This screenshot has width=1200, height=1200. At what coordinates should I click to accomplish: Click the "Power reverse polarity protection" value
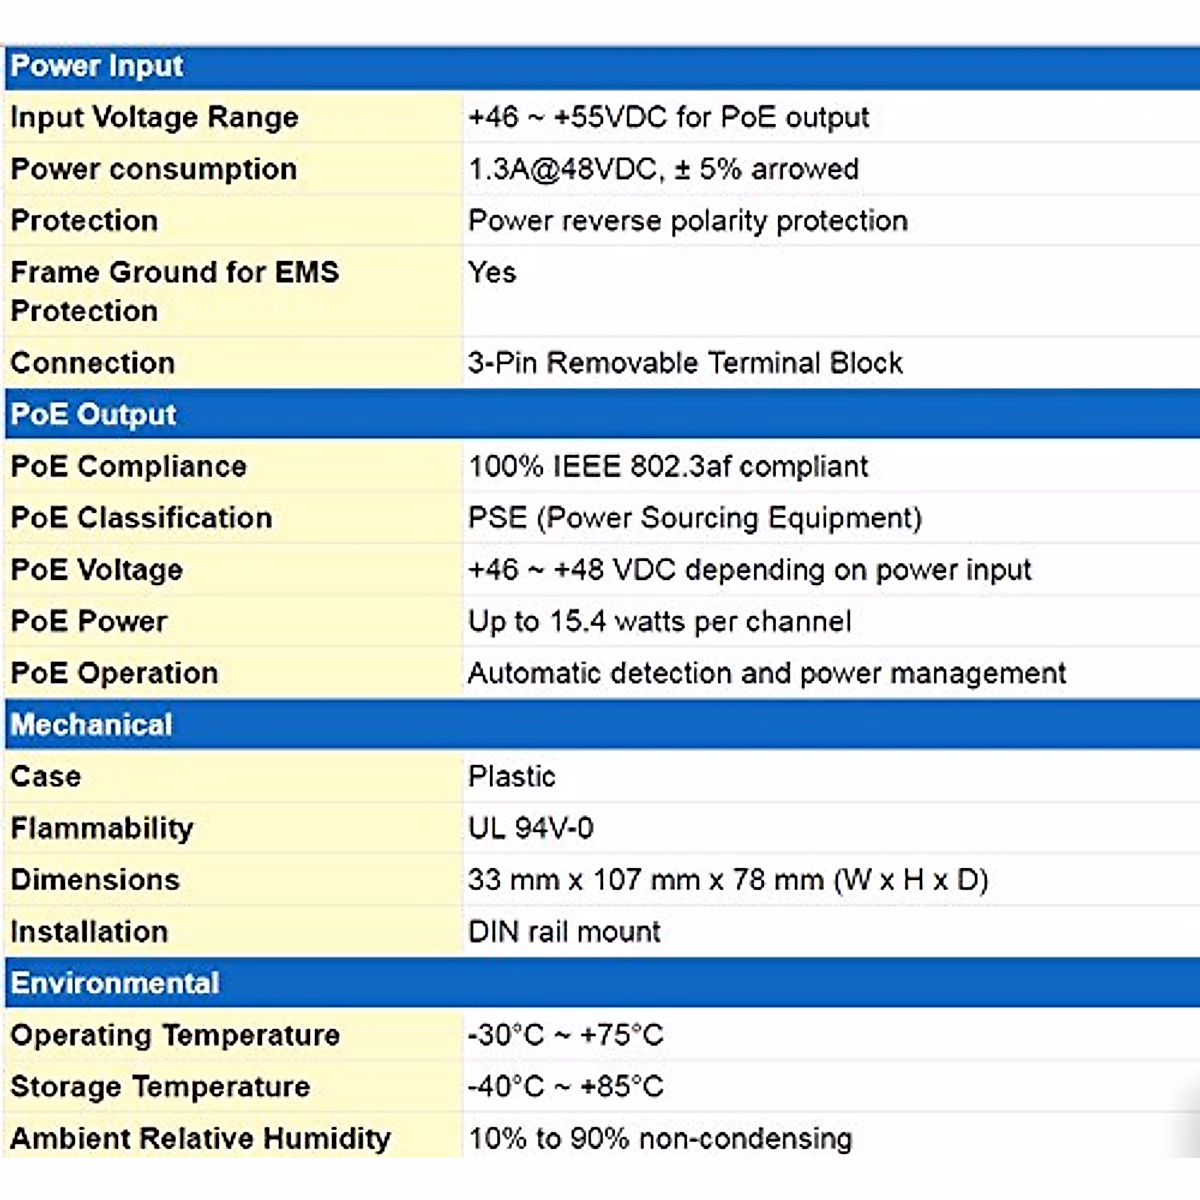point(688,221)
